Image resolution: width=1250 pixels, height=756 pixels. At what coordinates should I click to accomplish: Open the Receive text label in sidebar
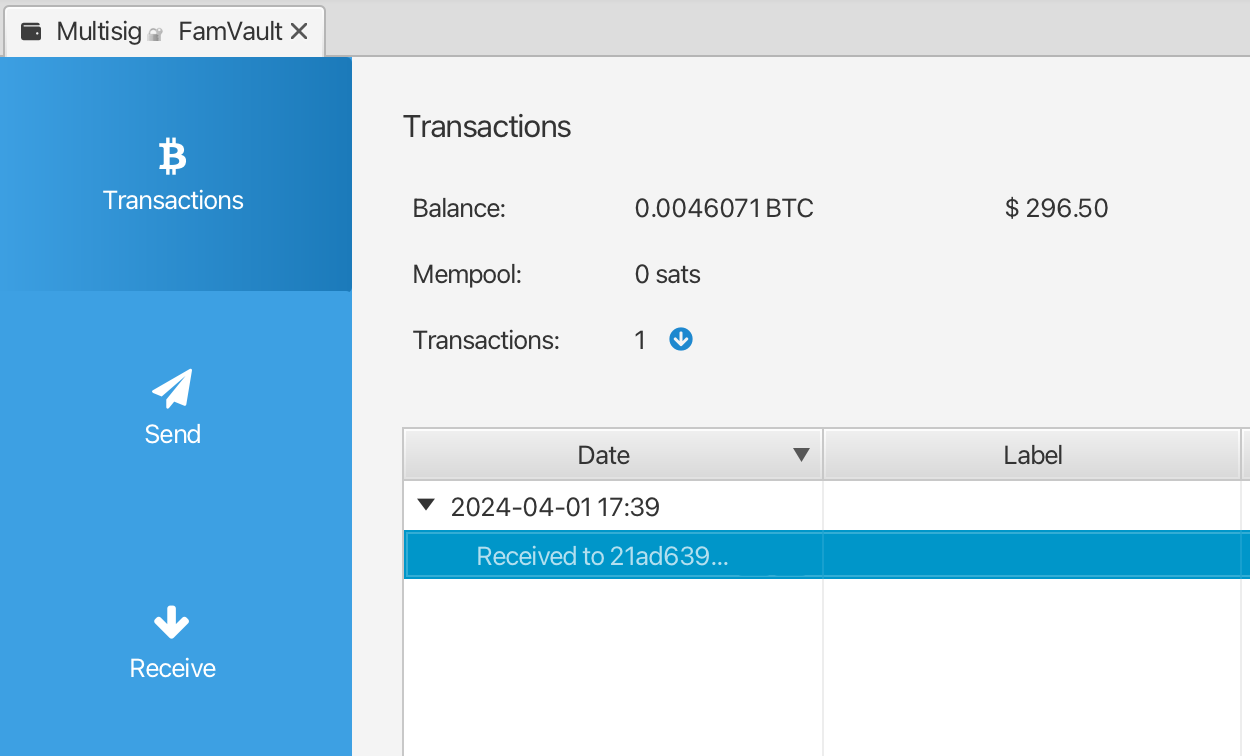[172, 668]
